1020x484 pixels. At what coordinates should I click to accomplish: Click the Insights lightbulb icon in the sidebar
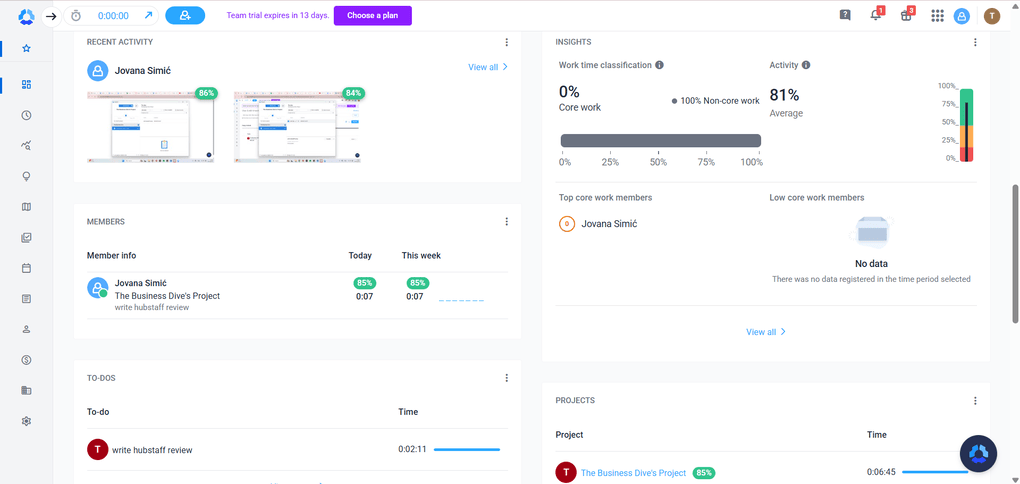click(26, 176)
